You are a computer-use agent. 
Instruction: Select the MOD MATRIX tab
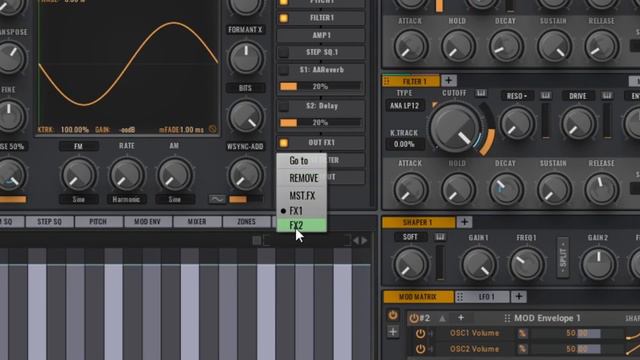point(418,297)
